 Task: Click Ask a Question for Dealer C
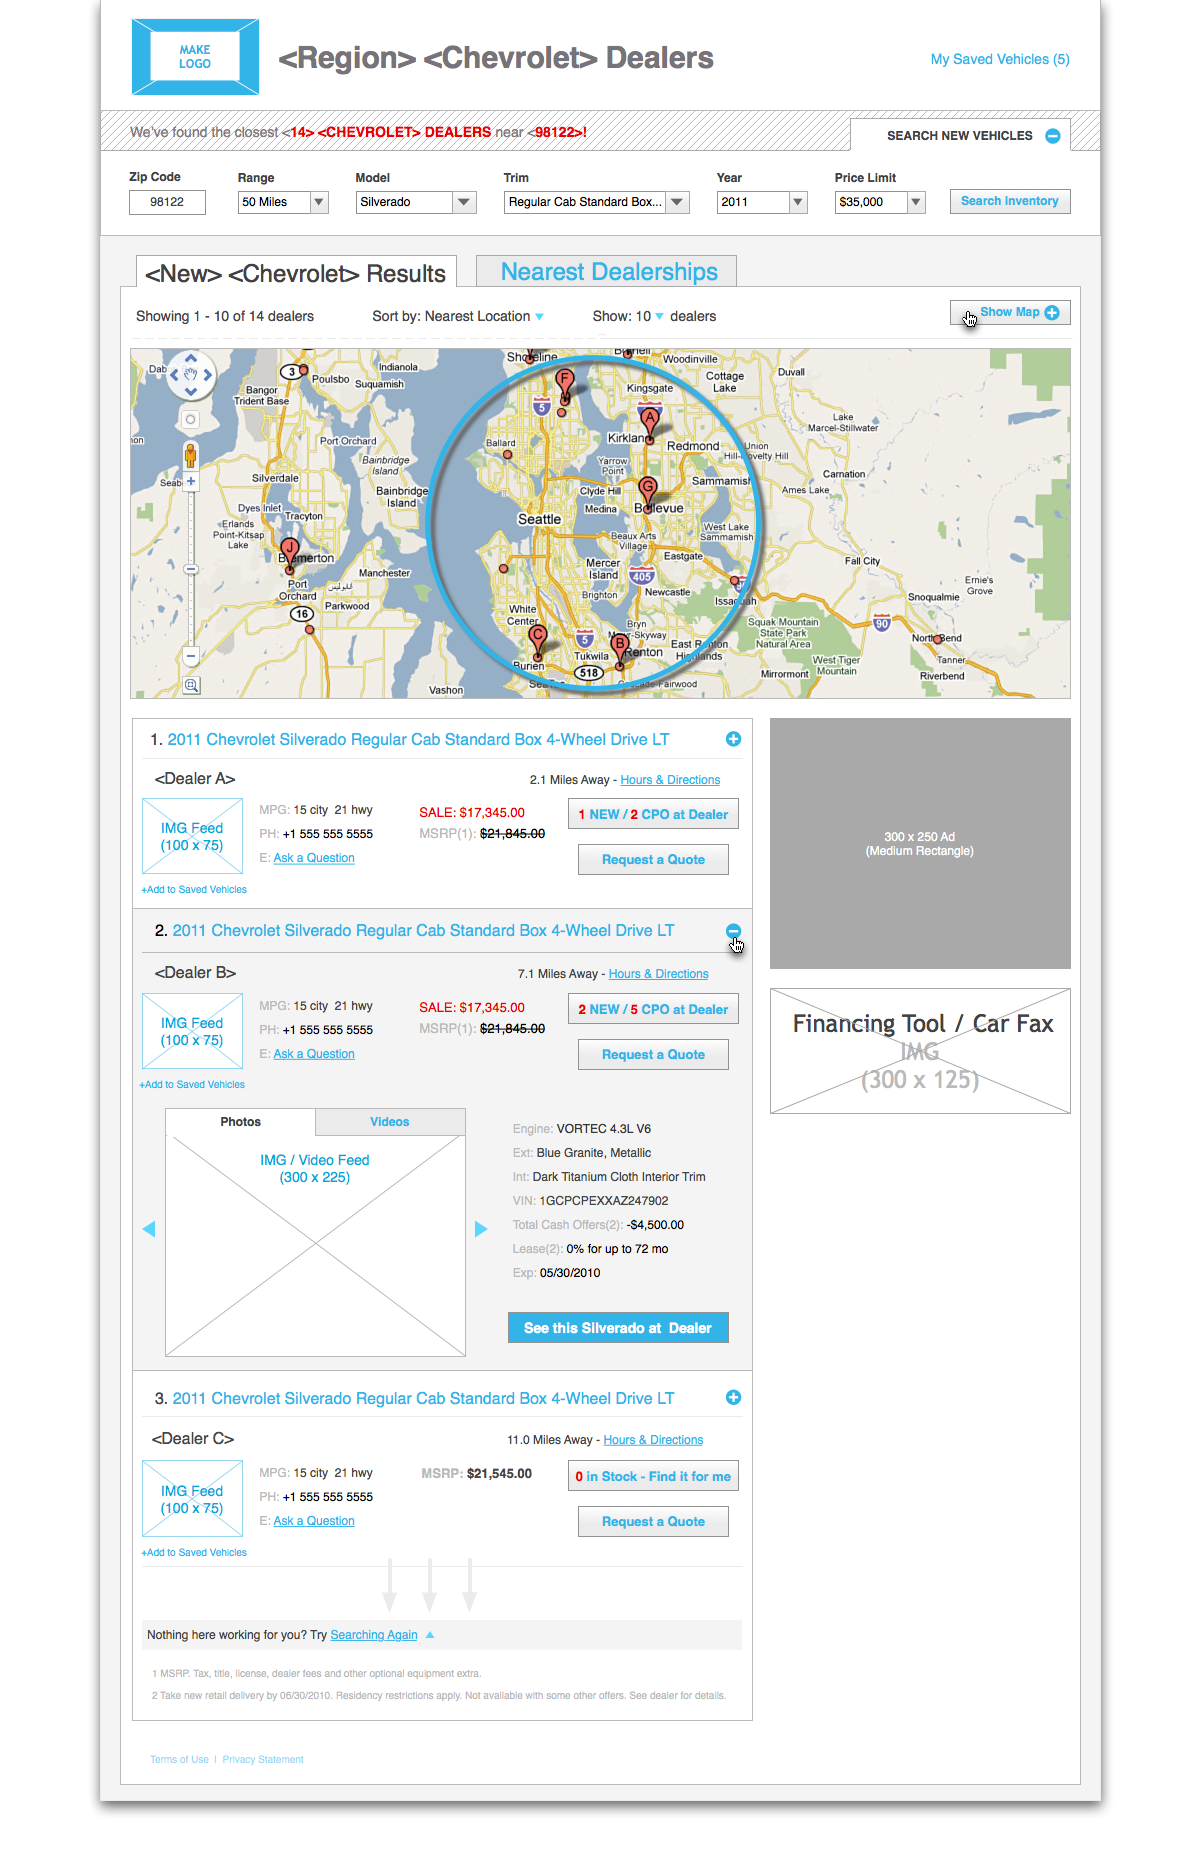tap(314, 1521)
